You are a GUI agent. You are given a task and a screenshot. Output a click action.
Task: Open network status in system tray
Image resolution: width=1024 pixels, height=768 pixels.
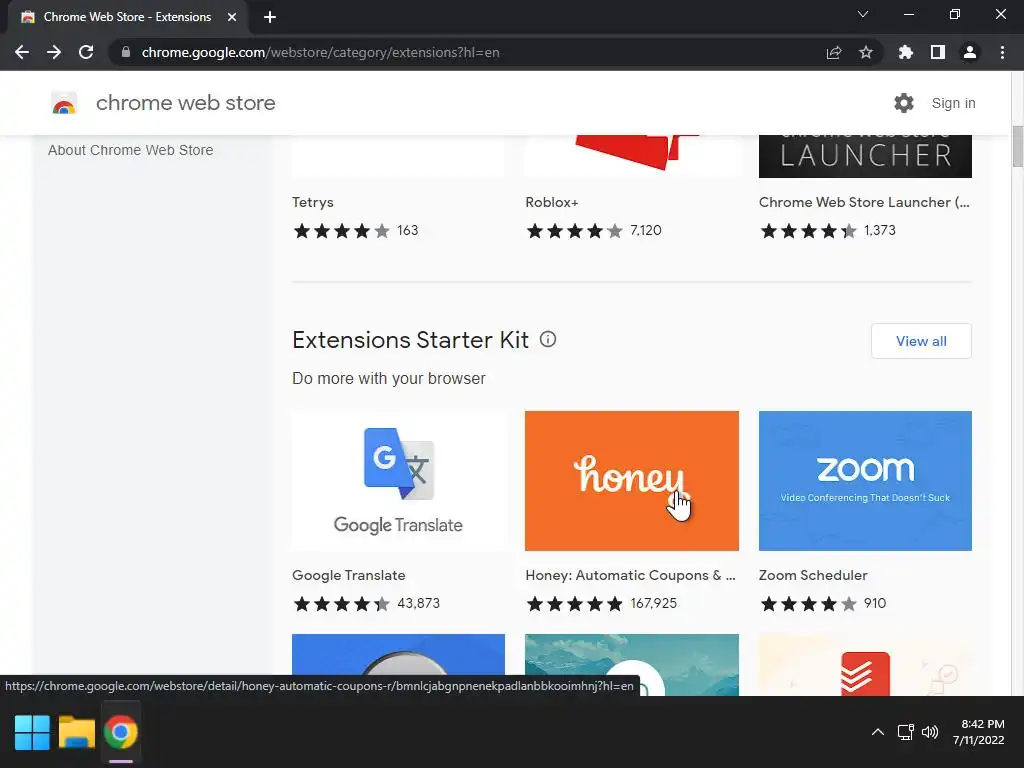click(x=905, y=732)
